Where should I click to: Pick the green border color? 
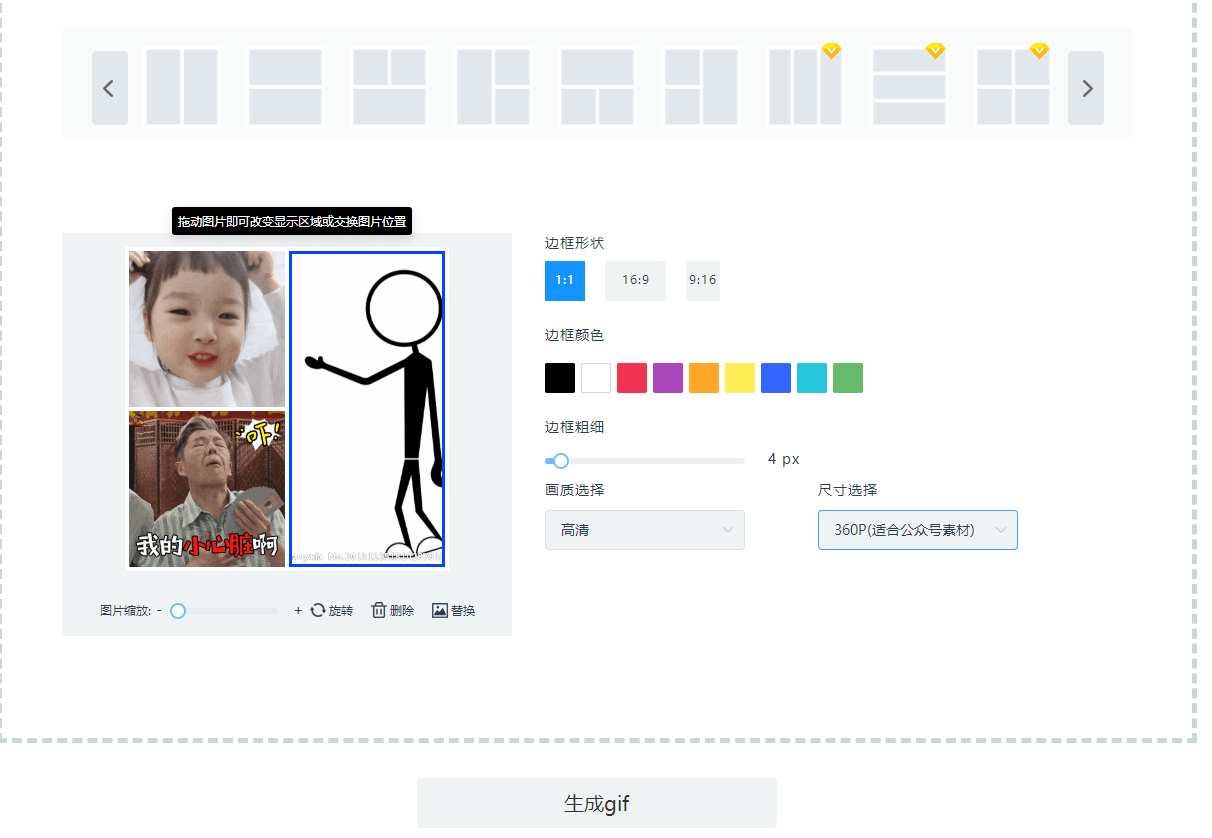(x=848, y=378)
